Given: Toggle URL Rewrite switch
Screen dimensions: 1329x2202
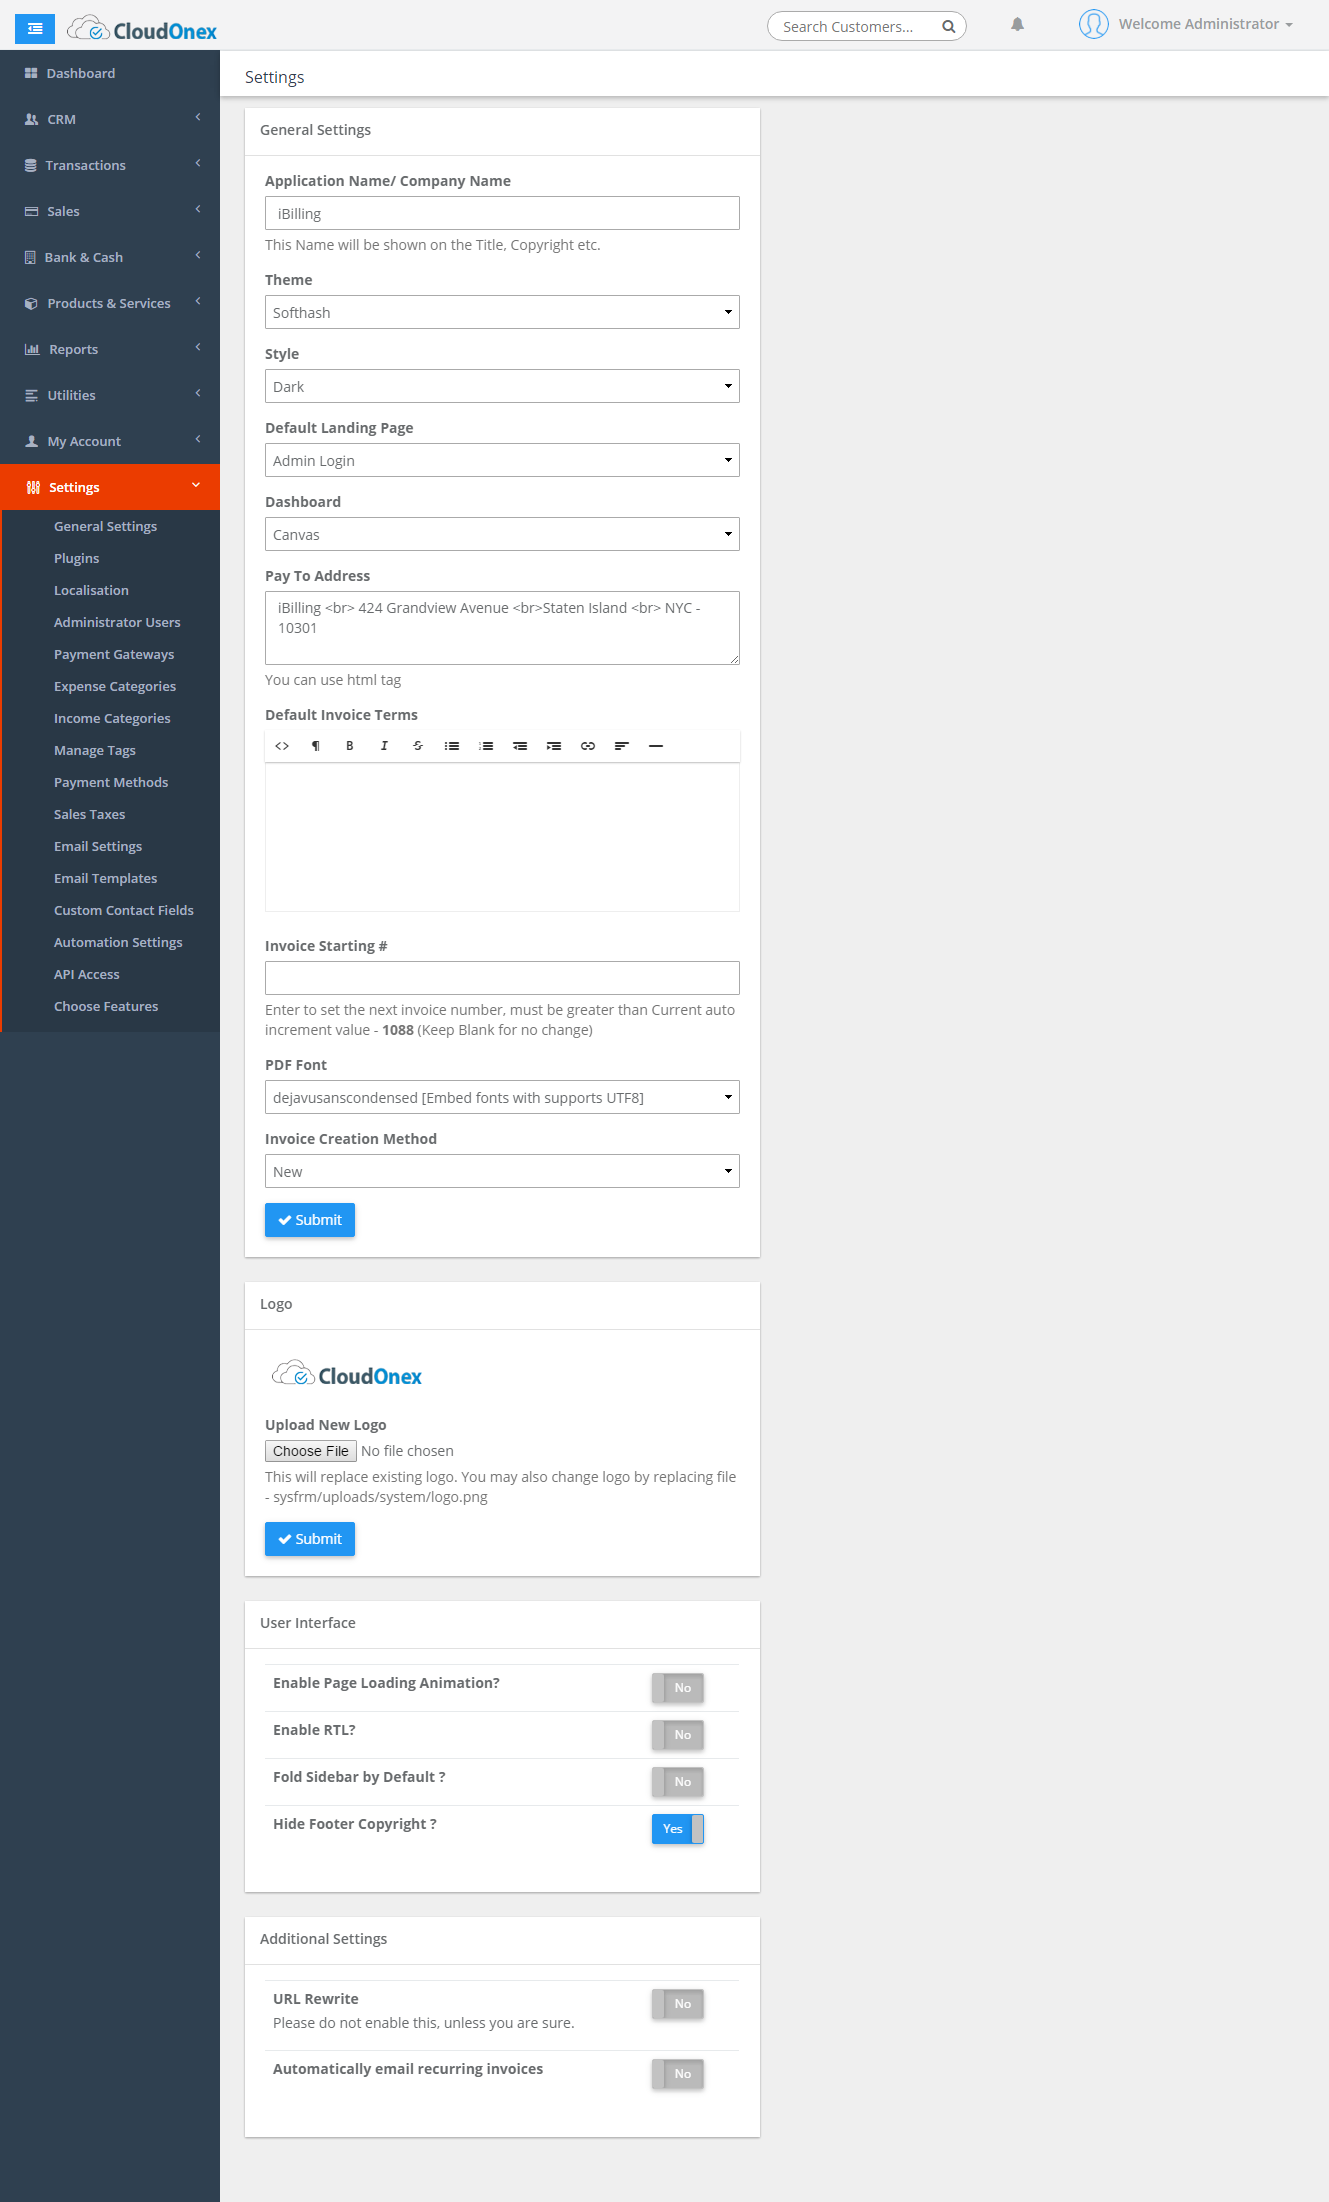Looking at the screenshot, I should pyautogui.click(x=678, y=2004).
